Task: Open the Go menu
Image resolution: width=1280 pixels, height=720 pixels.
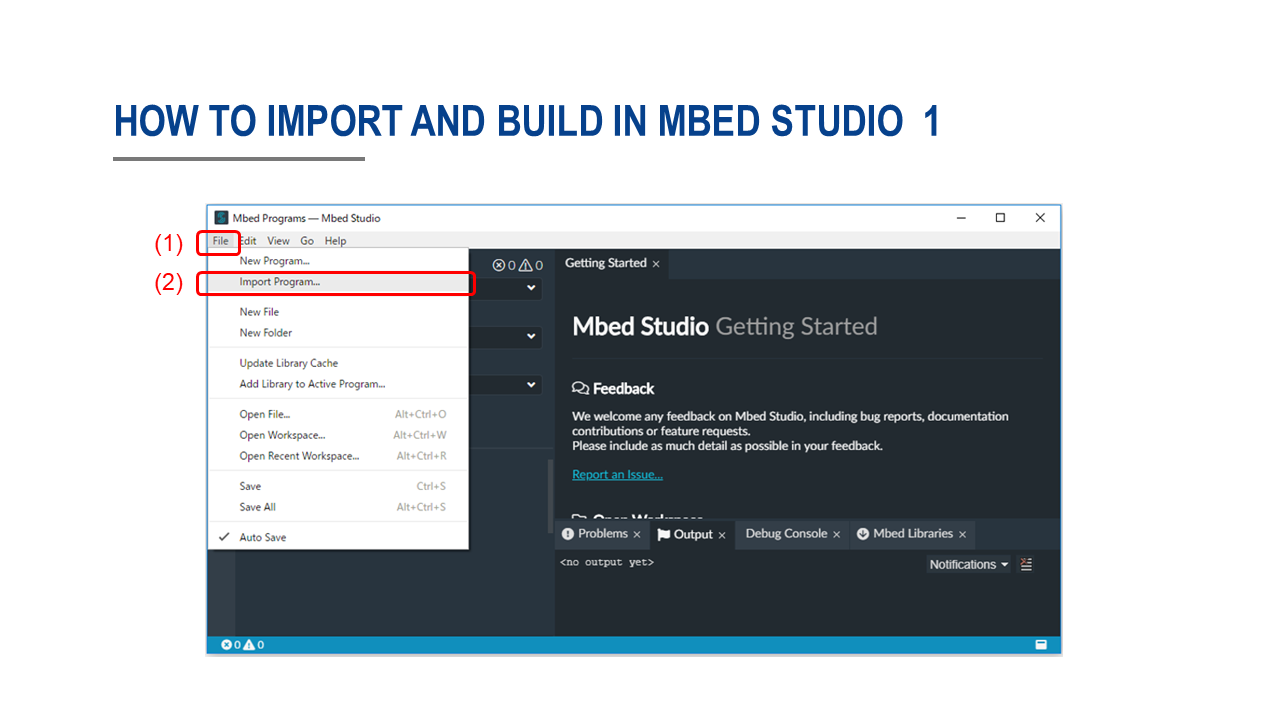Action: point(307,241)
